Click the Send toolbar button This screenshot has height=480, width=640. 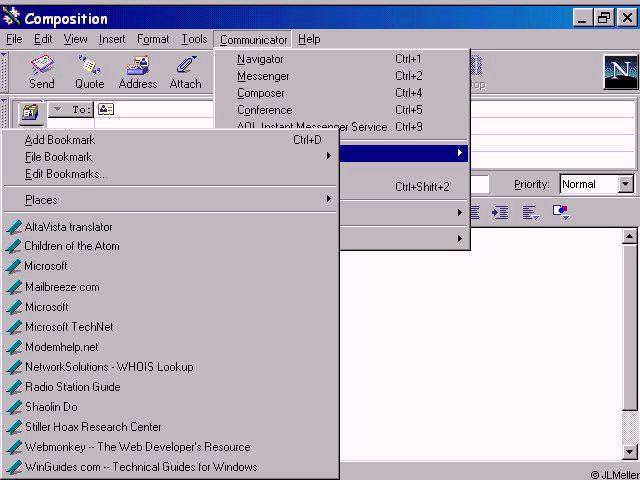(42, 73)
